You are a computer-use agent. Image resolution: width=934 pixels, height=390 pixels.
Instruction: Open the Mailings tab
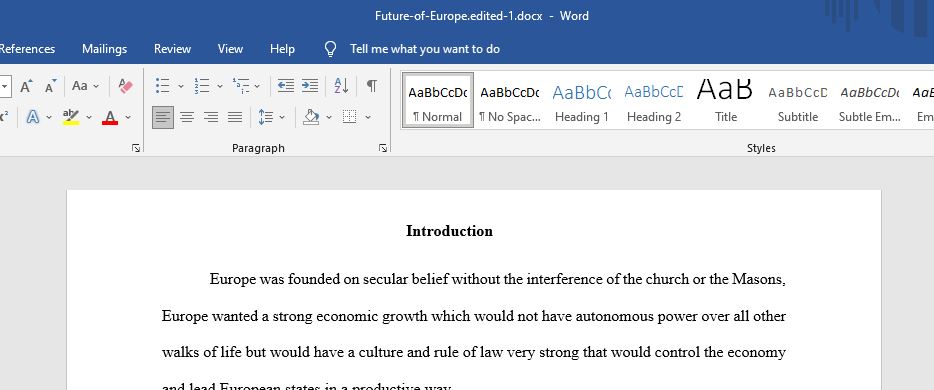point(104,49)
